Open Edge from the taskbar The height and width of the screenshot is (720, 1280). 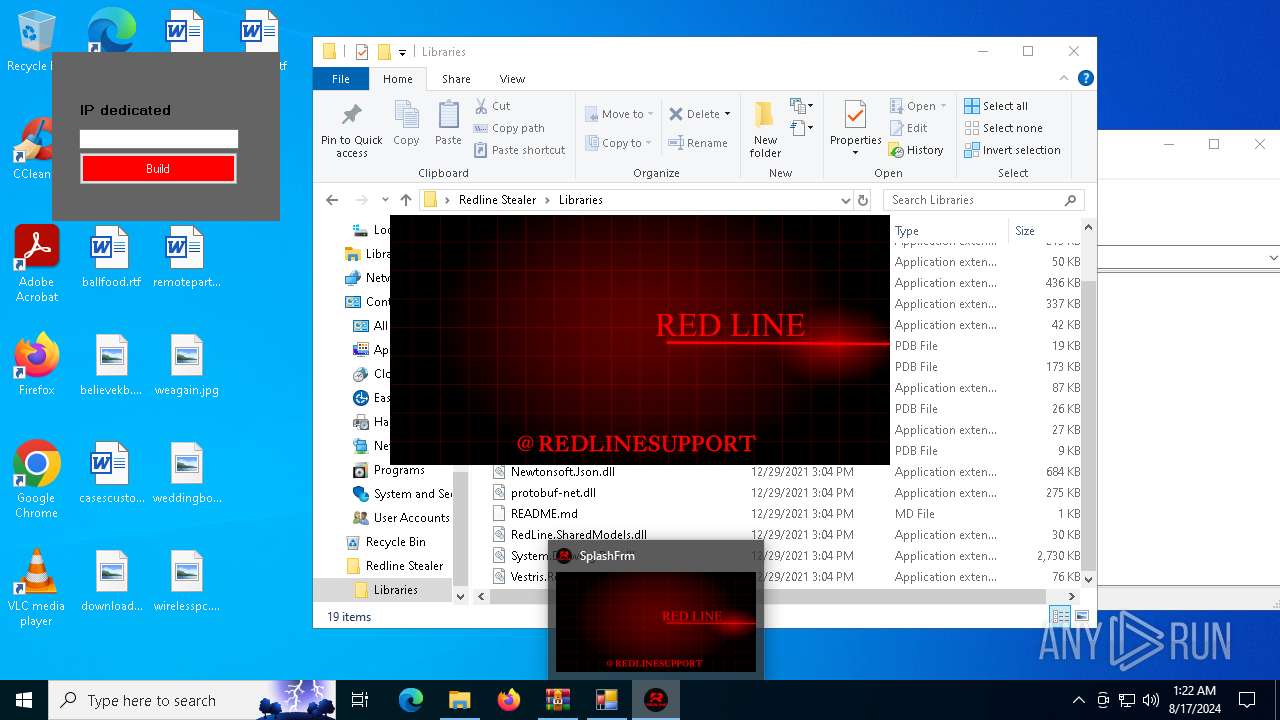(x=411, y=700)
